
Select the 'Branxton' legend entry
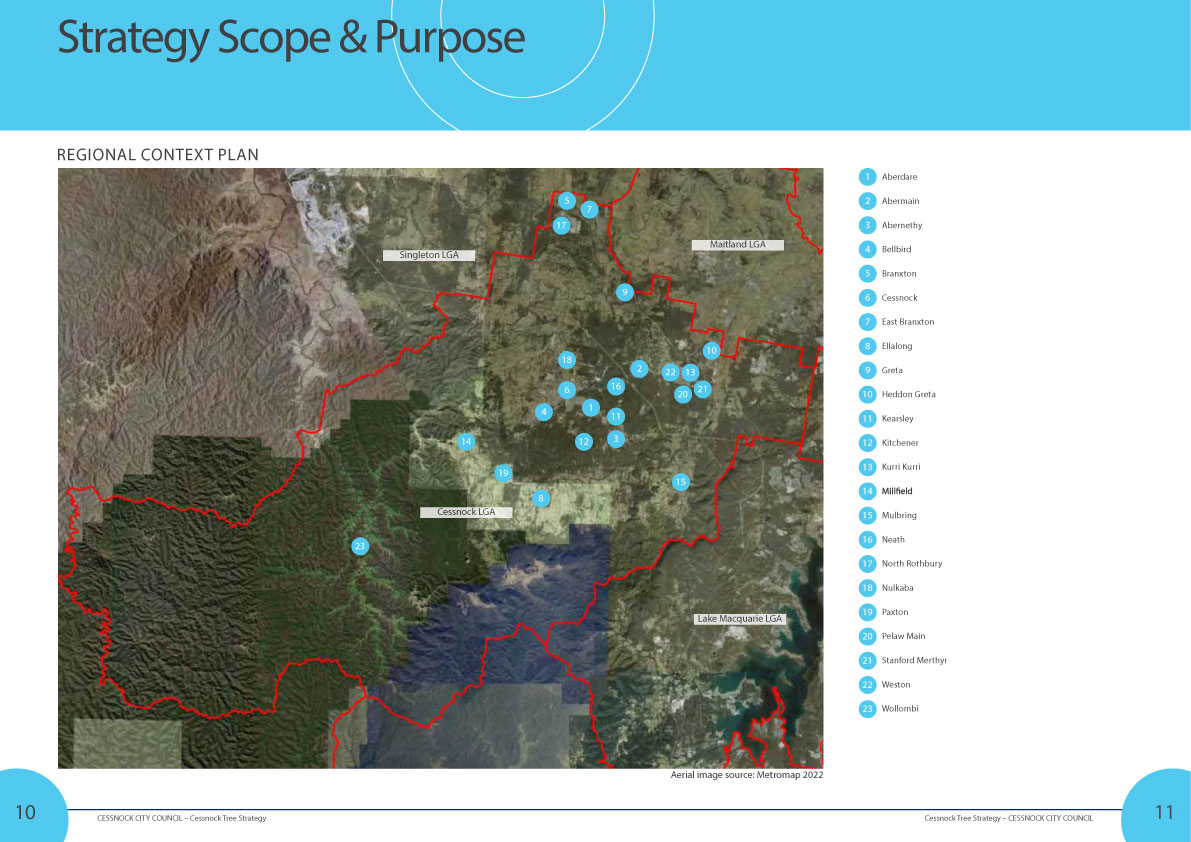pyautogui.click(x=899, y=273)
